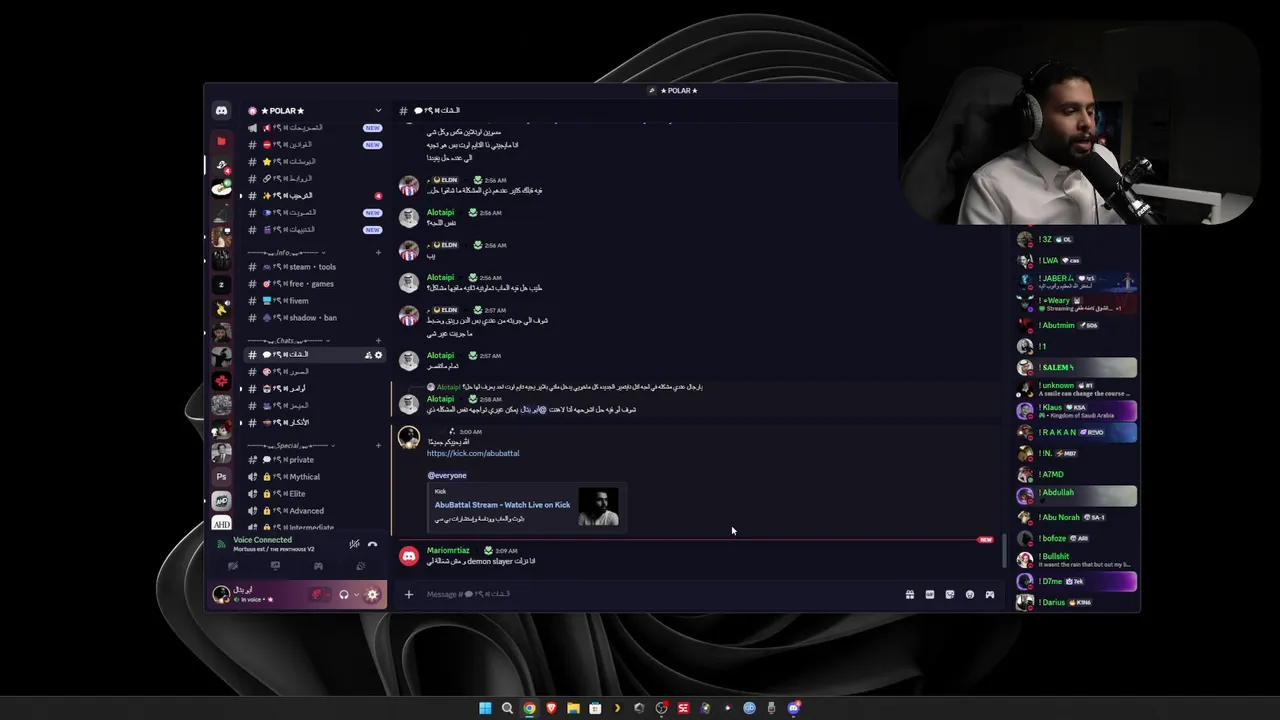Edit selected channel settings gear
This screenshot has height=720, width=1280.
click(378, 355)
